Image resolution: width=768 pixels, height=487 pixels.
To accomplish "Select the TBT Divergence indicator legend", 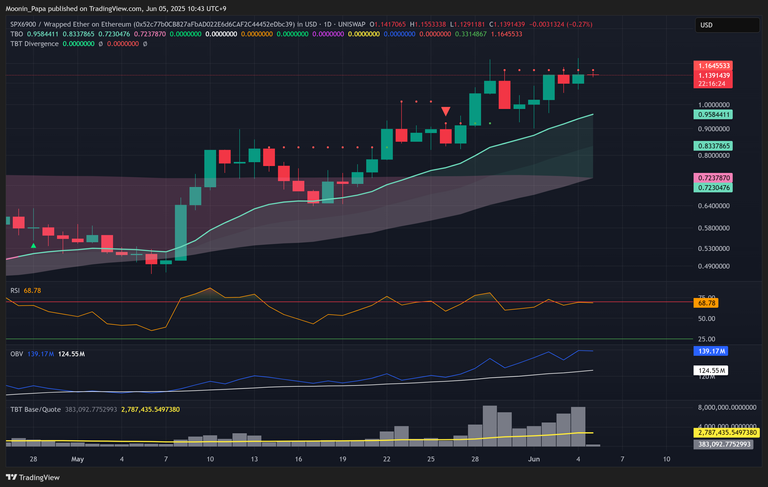I will (34, 43).
